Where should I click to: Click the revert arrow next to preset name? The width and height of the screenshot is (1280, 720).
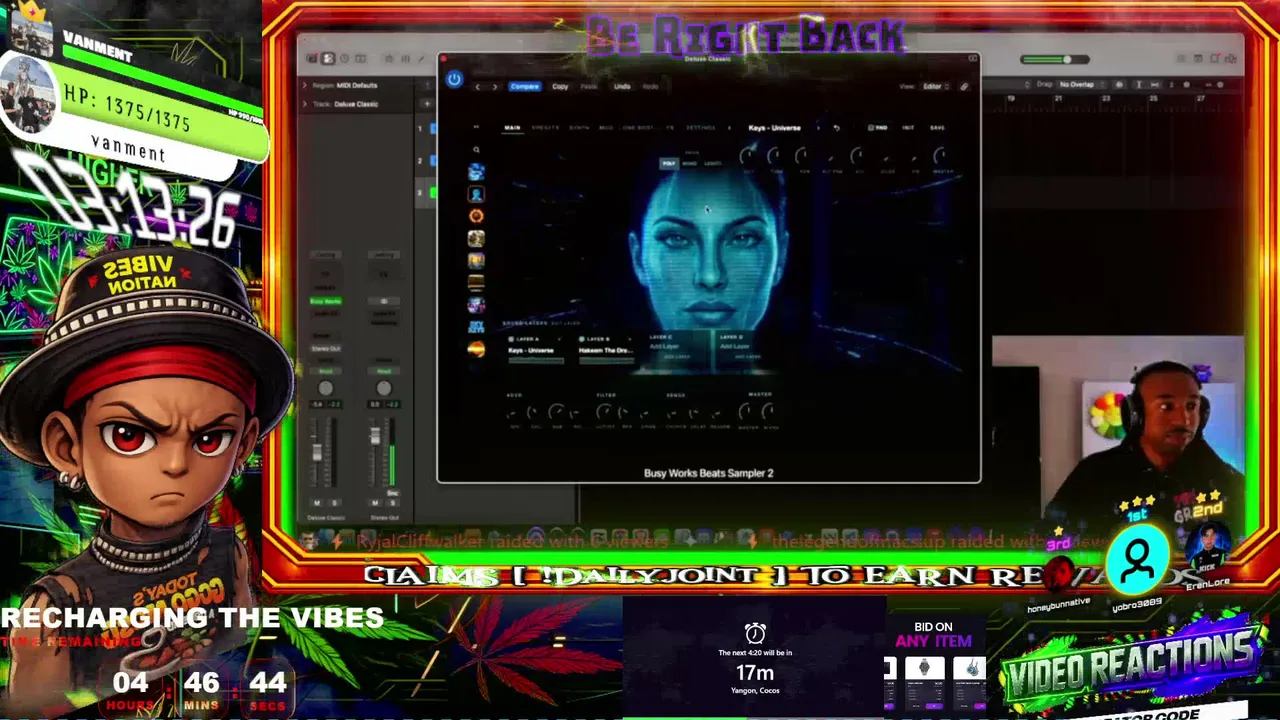click(x=836, y=128)
